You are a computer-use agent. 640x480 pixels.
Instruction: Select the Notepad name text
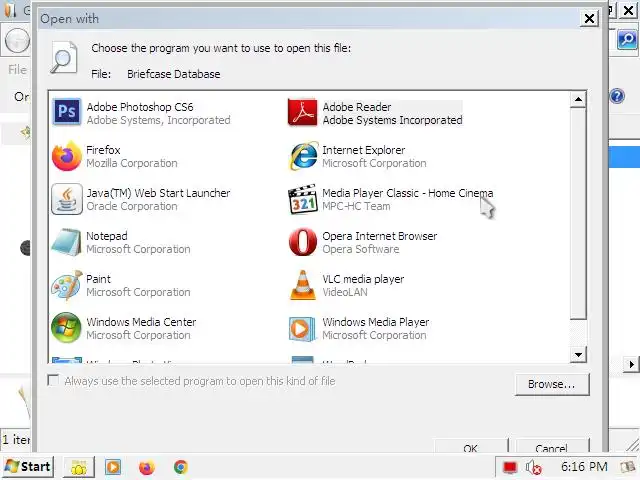click(x=107, y=236)
